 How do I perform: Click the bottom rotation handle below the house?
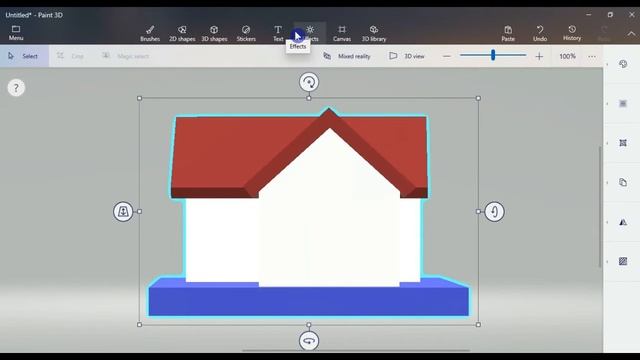click(309, 341)
